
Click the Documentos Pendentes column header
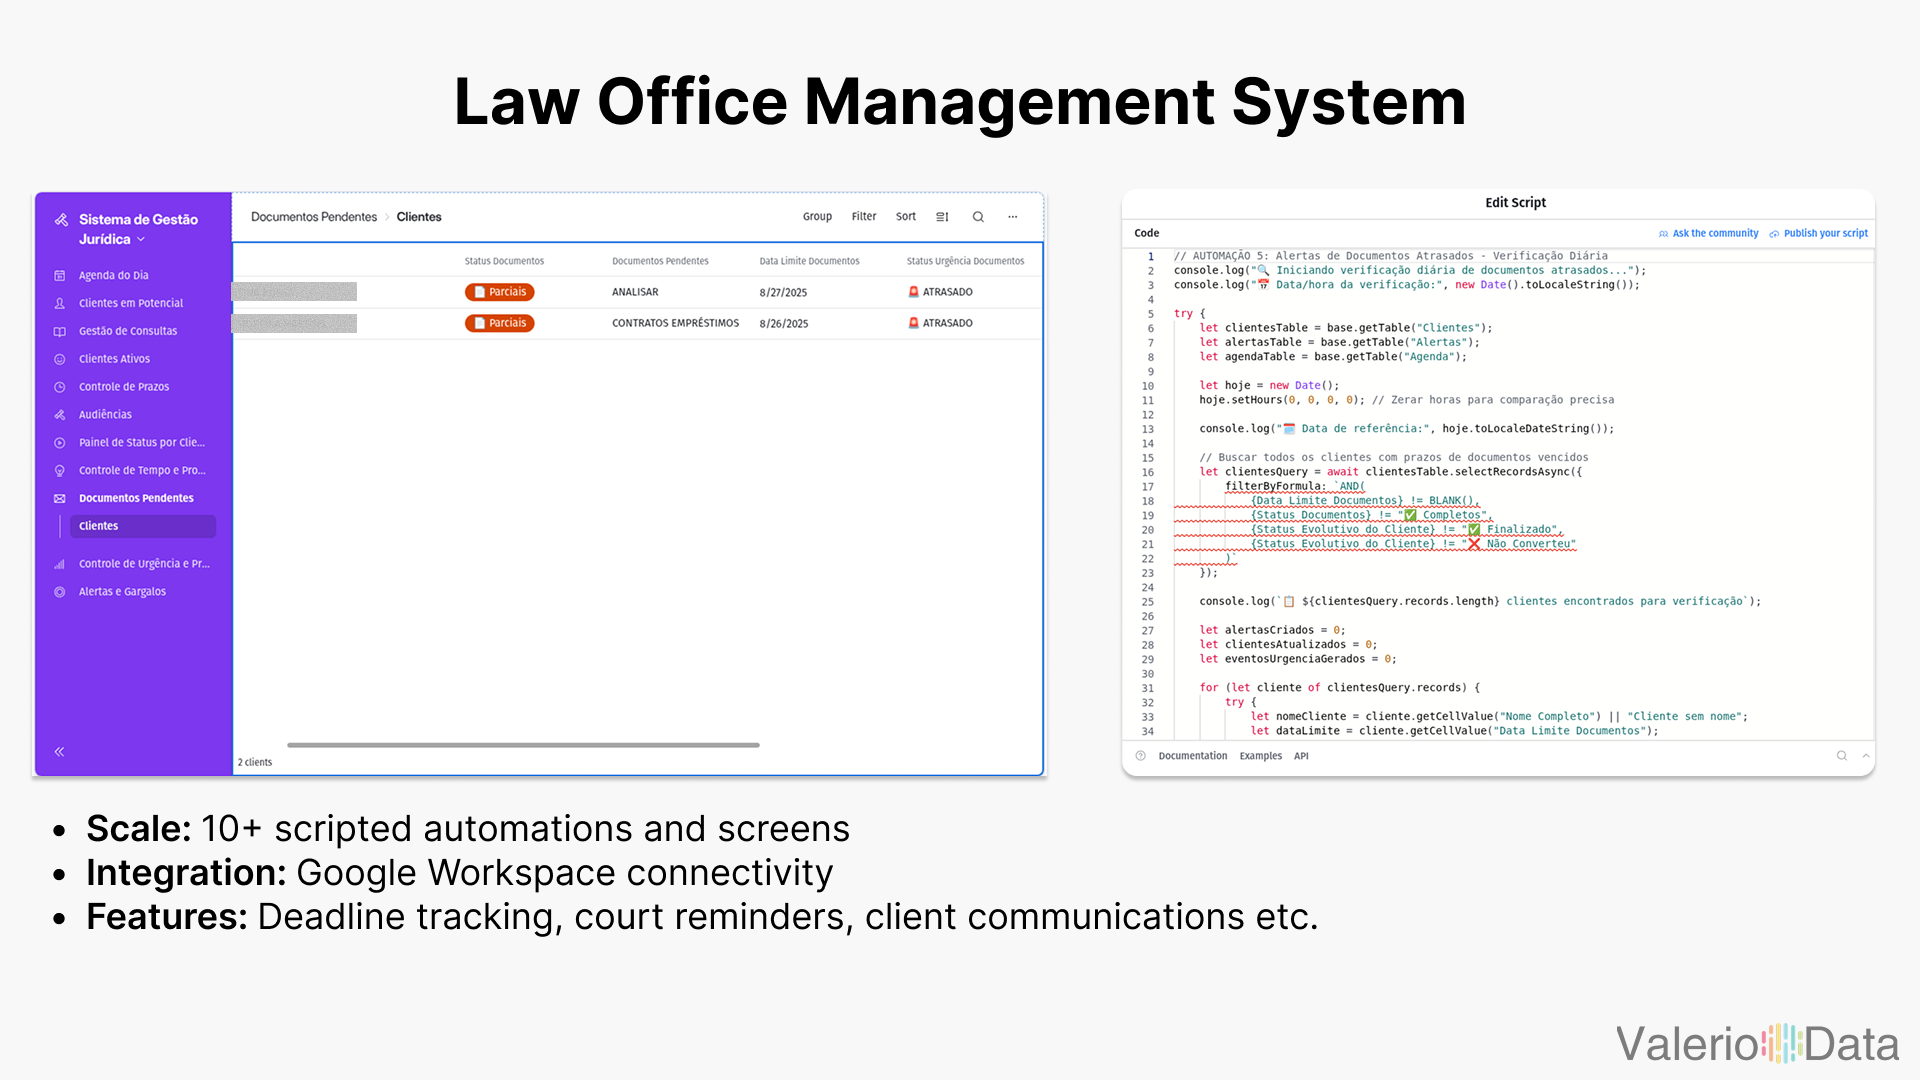tap(660, 261)
